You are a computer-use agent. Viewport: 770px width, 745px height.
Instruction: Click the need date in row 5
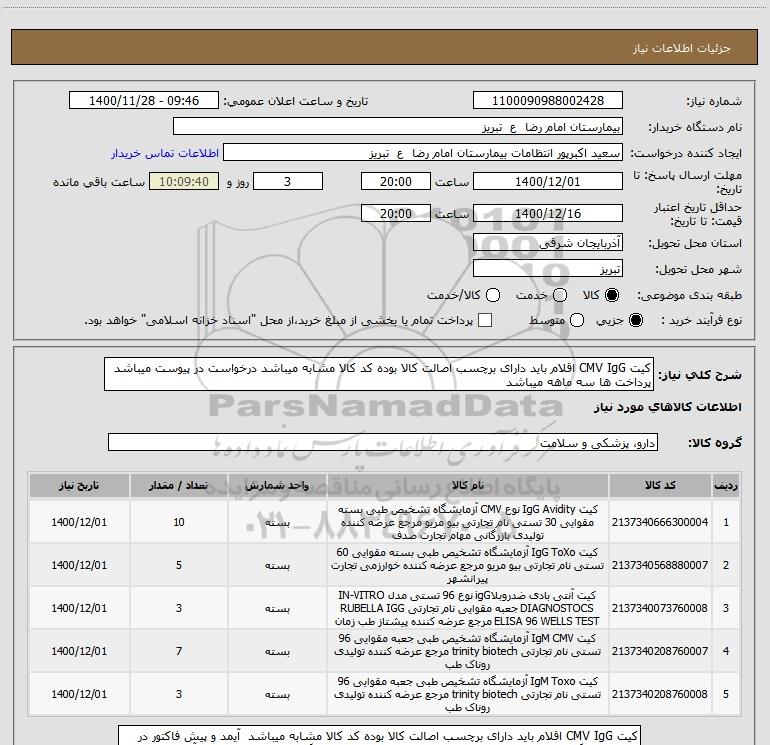79,694
